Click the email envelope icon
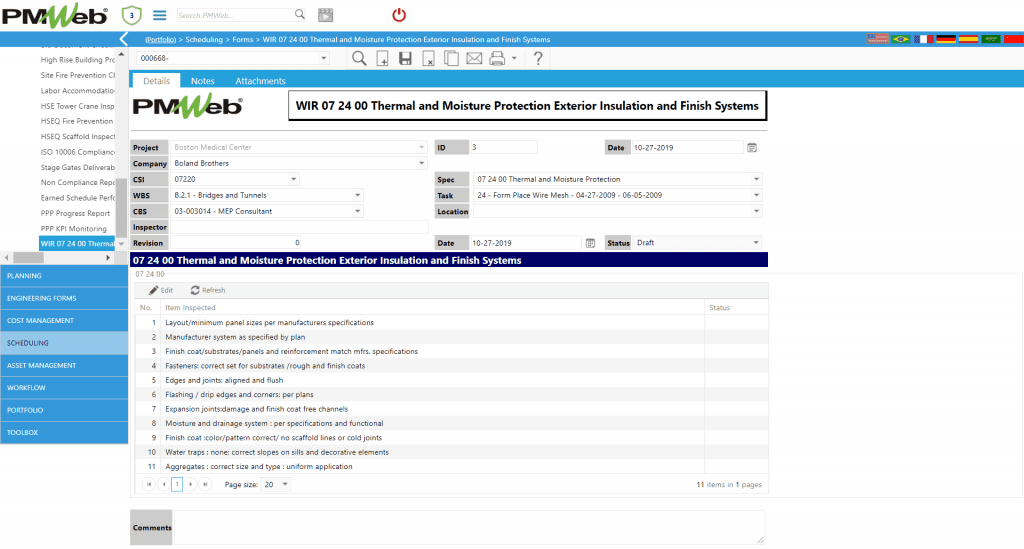 click(x=474, y=59)
